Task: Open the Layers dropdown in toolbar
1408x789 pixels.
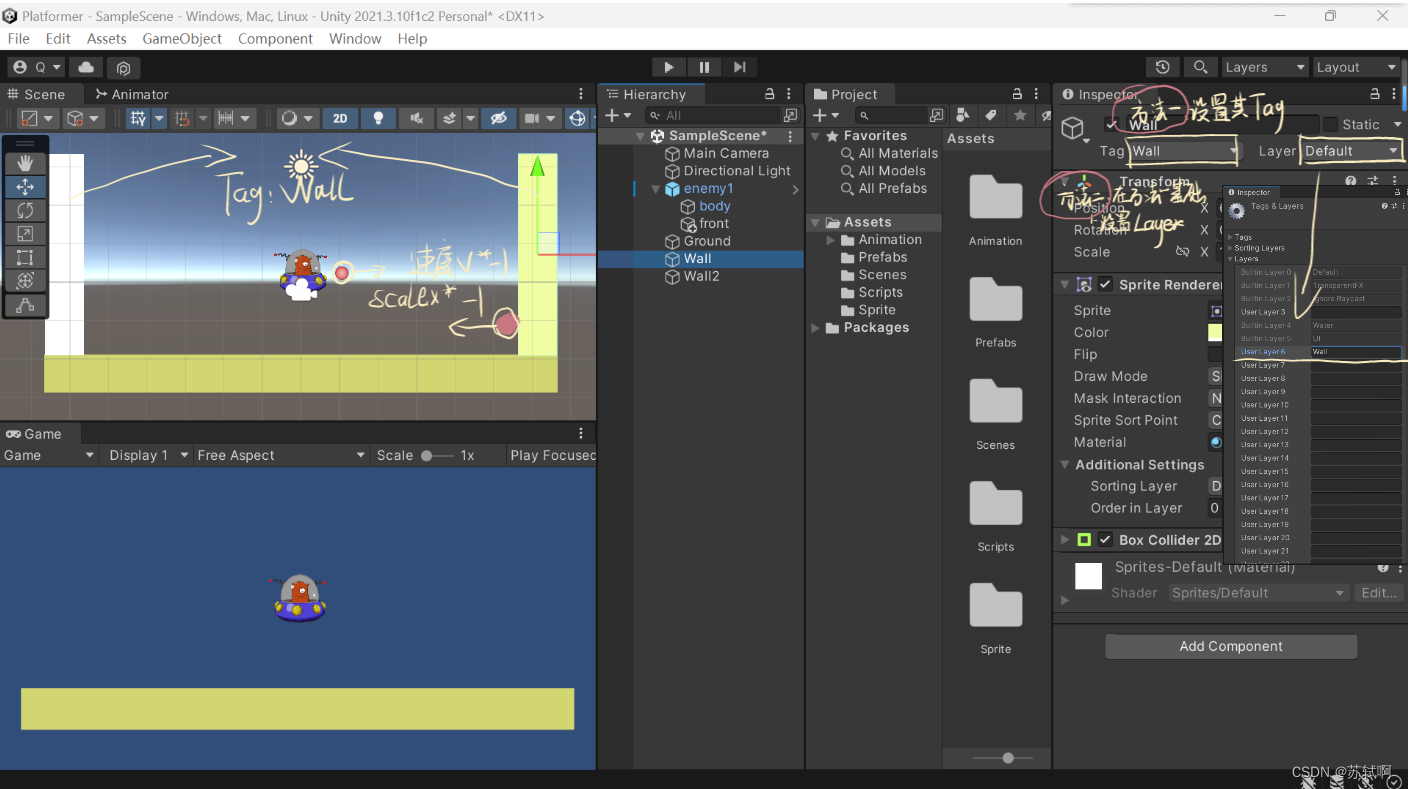Action: tap(1265, 67)
